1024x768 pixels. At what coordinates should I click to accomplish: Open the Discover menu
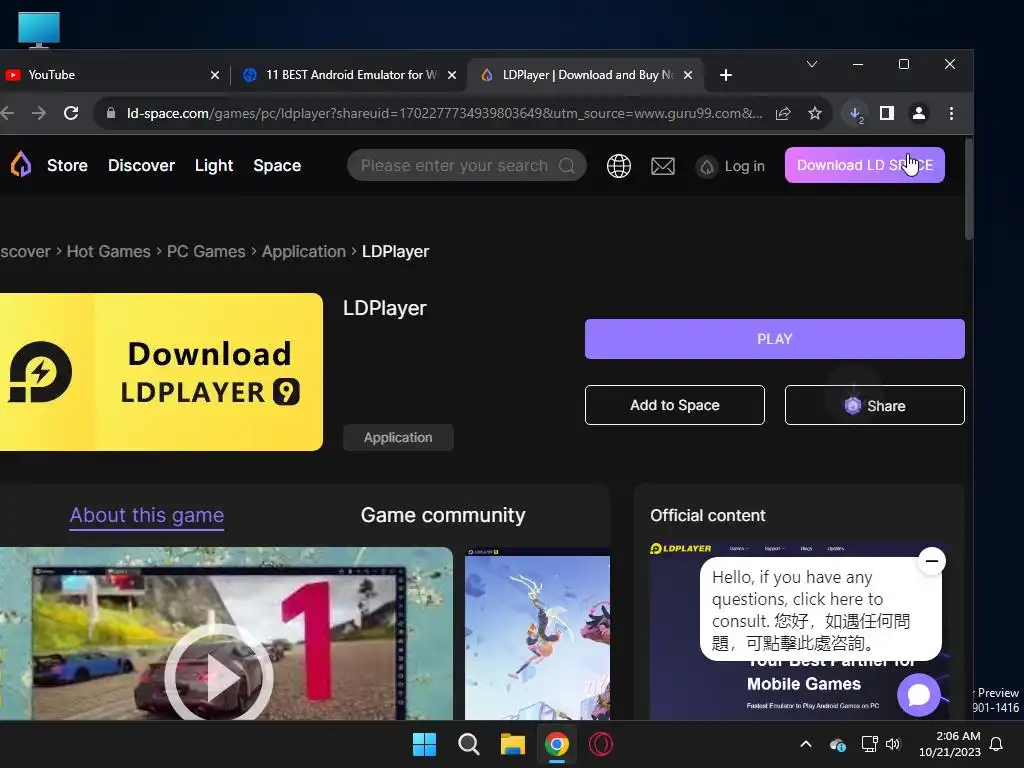141,165
